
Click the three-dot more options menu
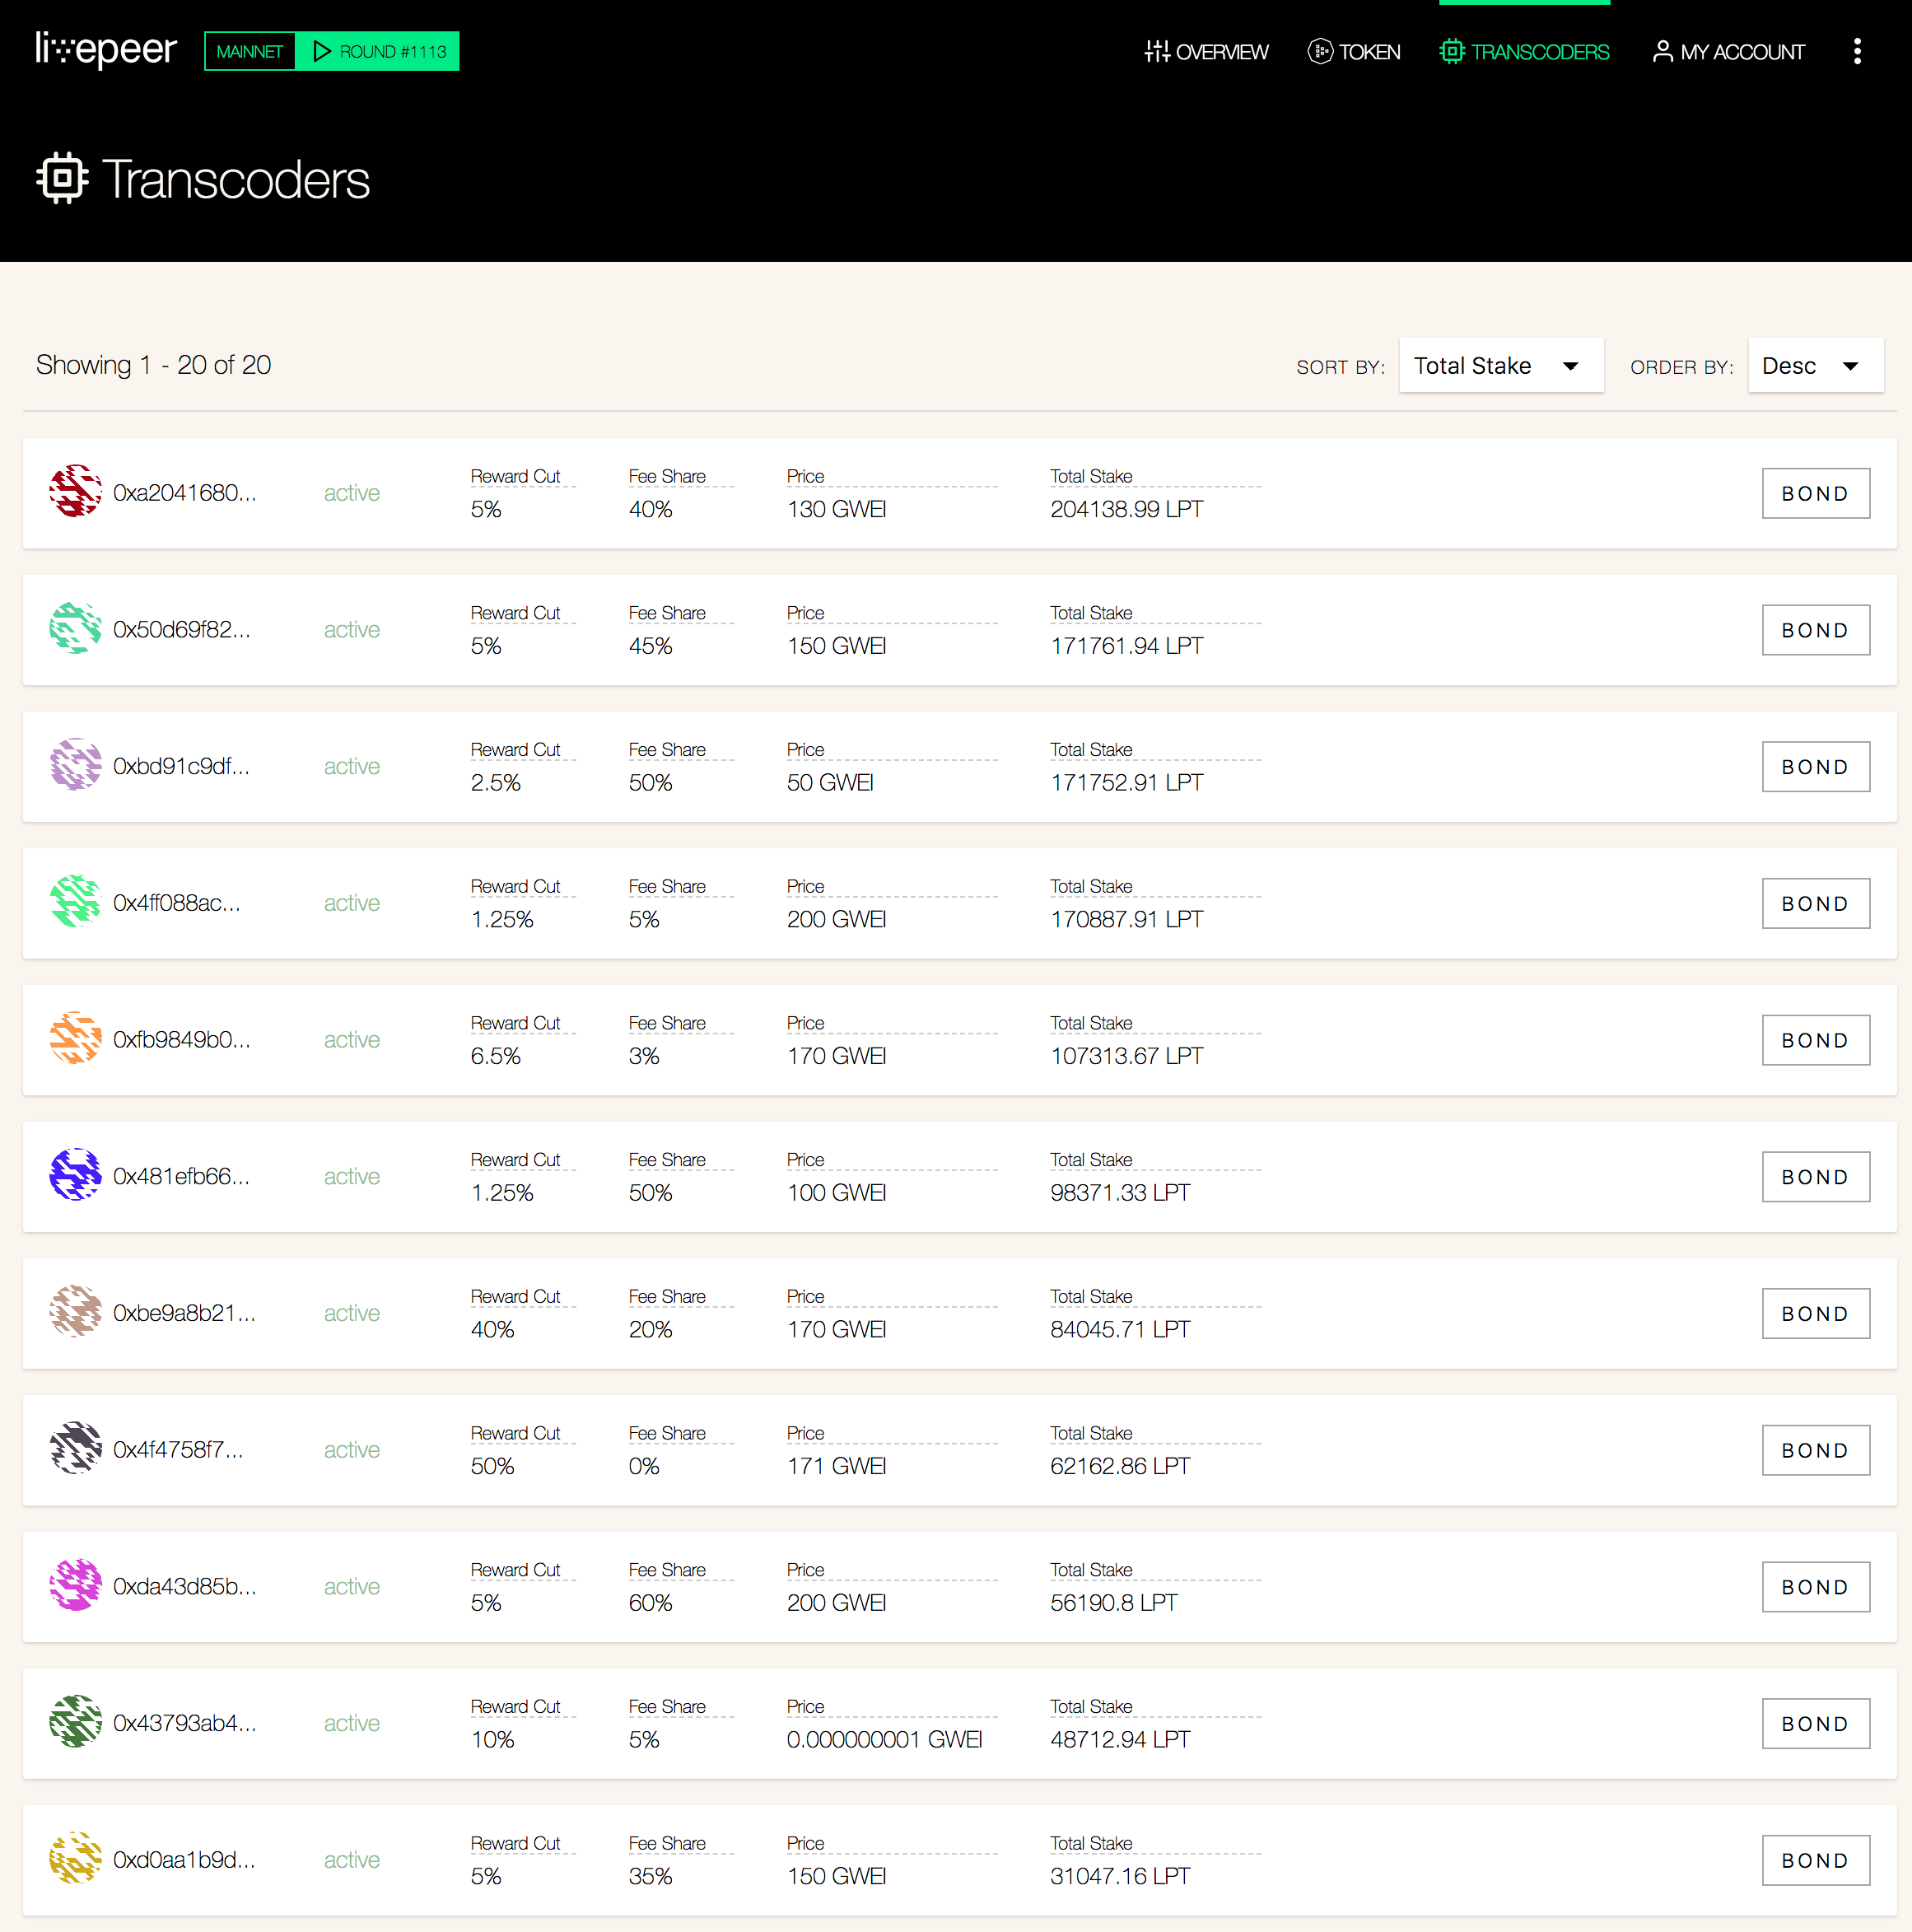(x=1856, y=51)
